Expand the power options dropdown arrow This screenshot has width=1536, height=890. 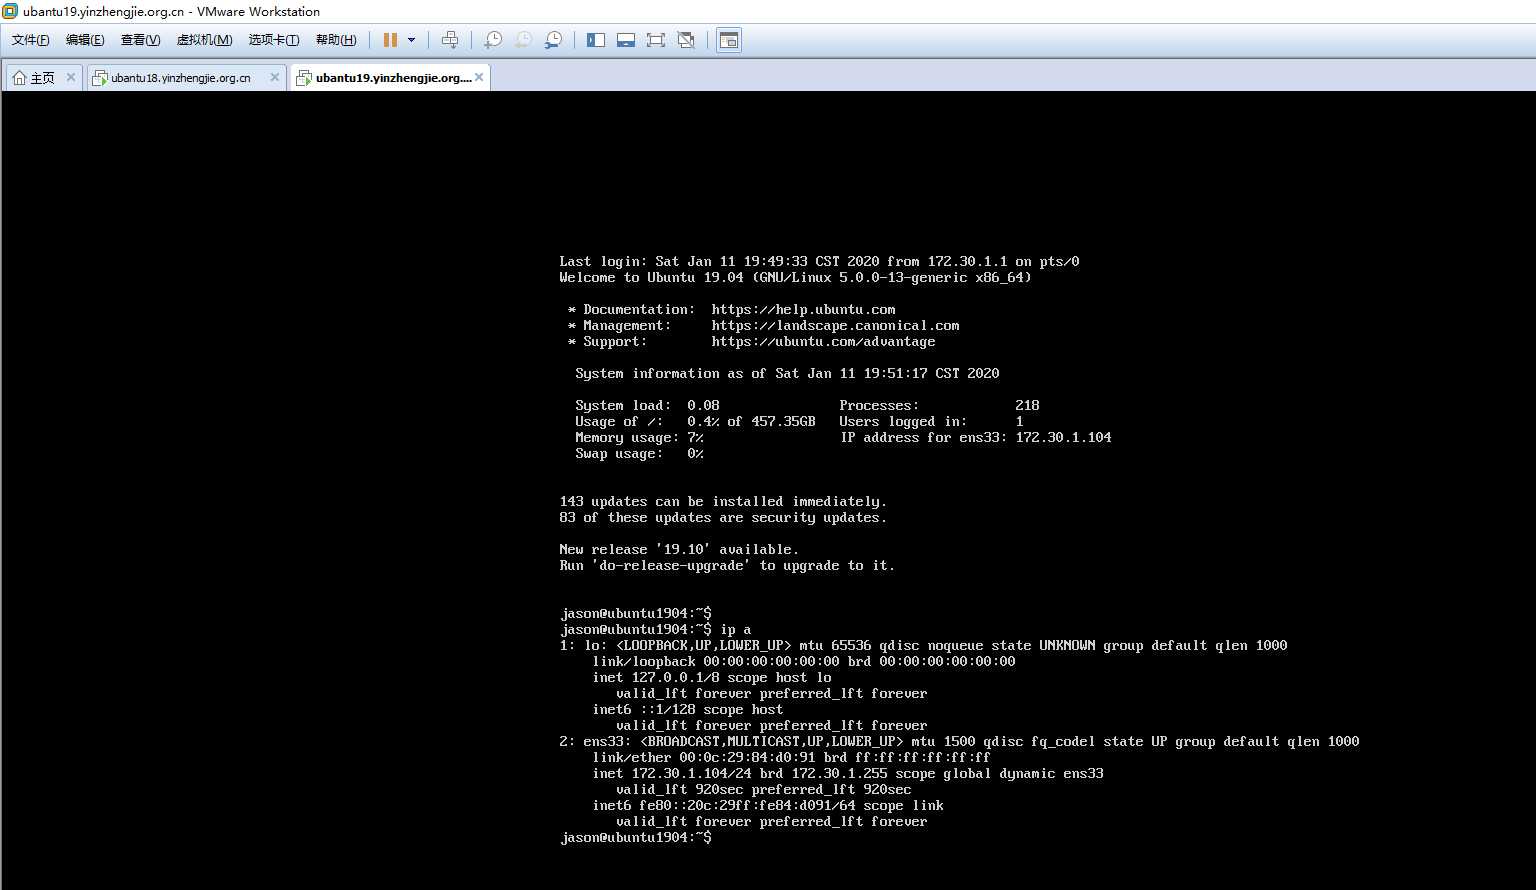click(x=411, y=40)
